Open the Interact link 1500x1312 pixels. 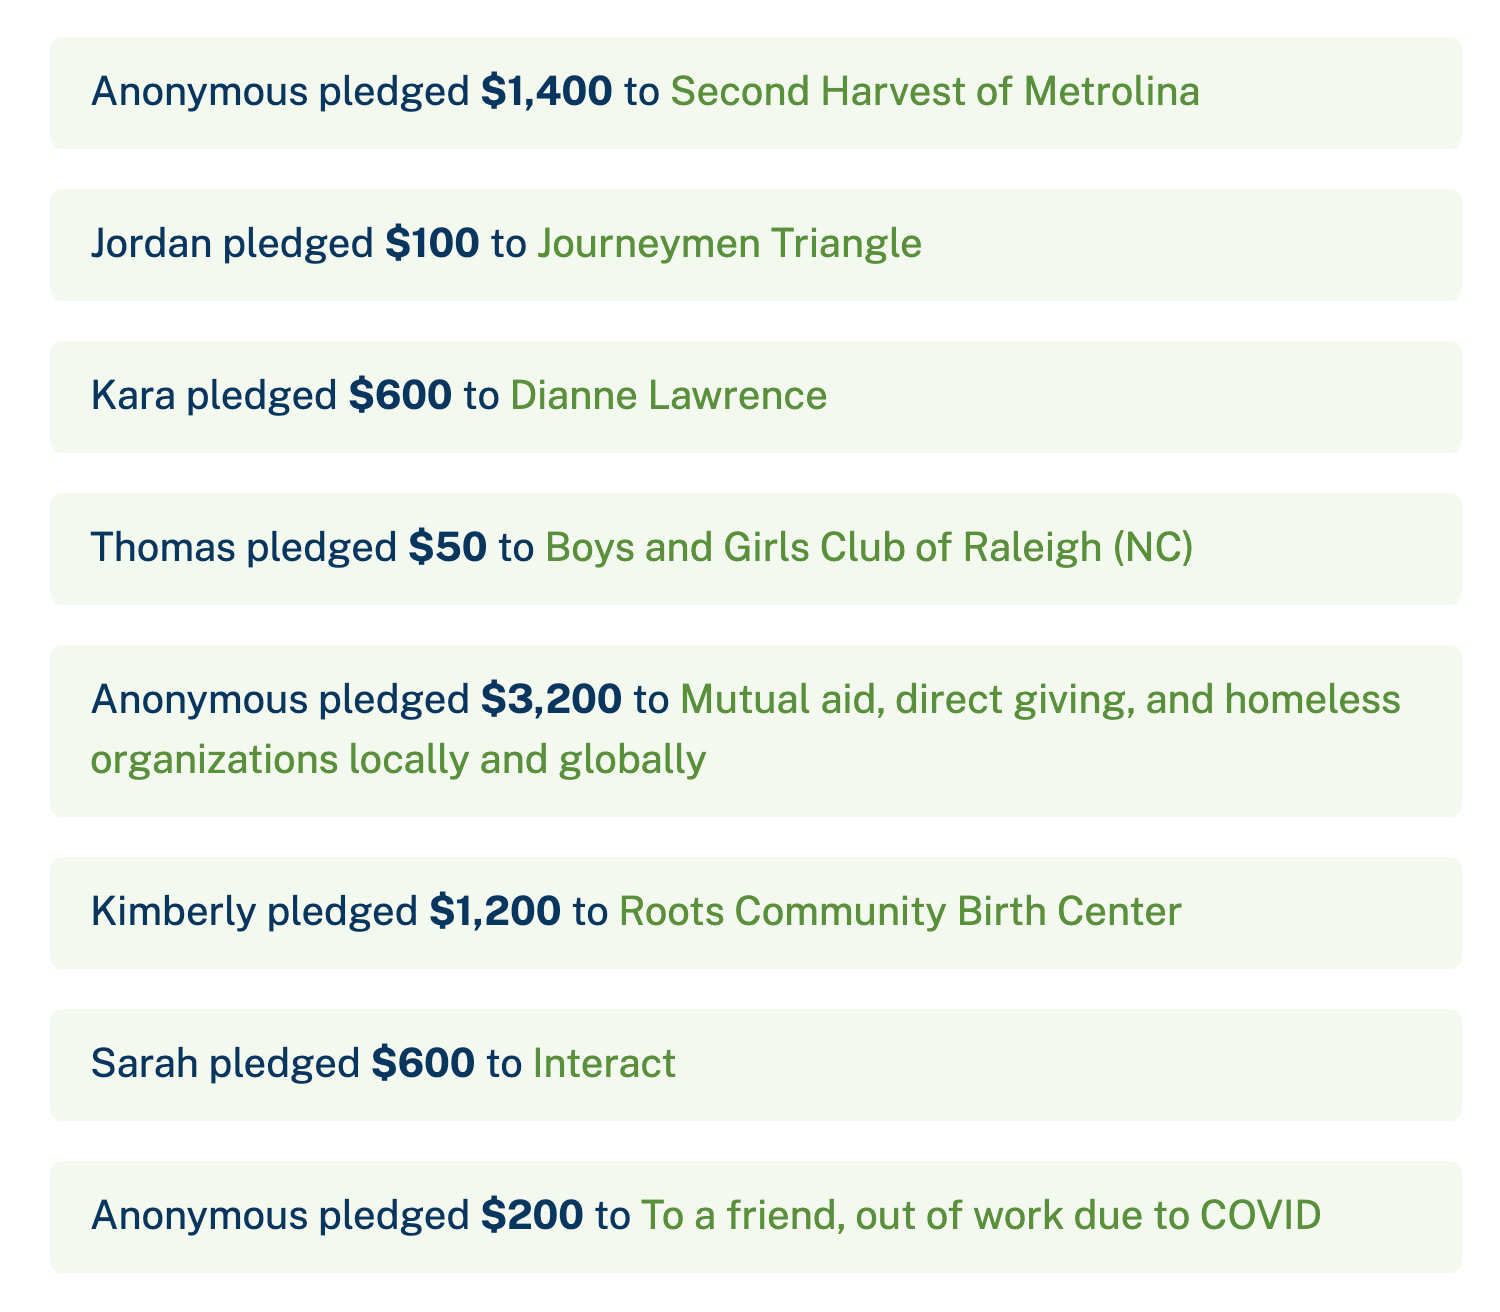(604, 1064)
